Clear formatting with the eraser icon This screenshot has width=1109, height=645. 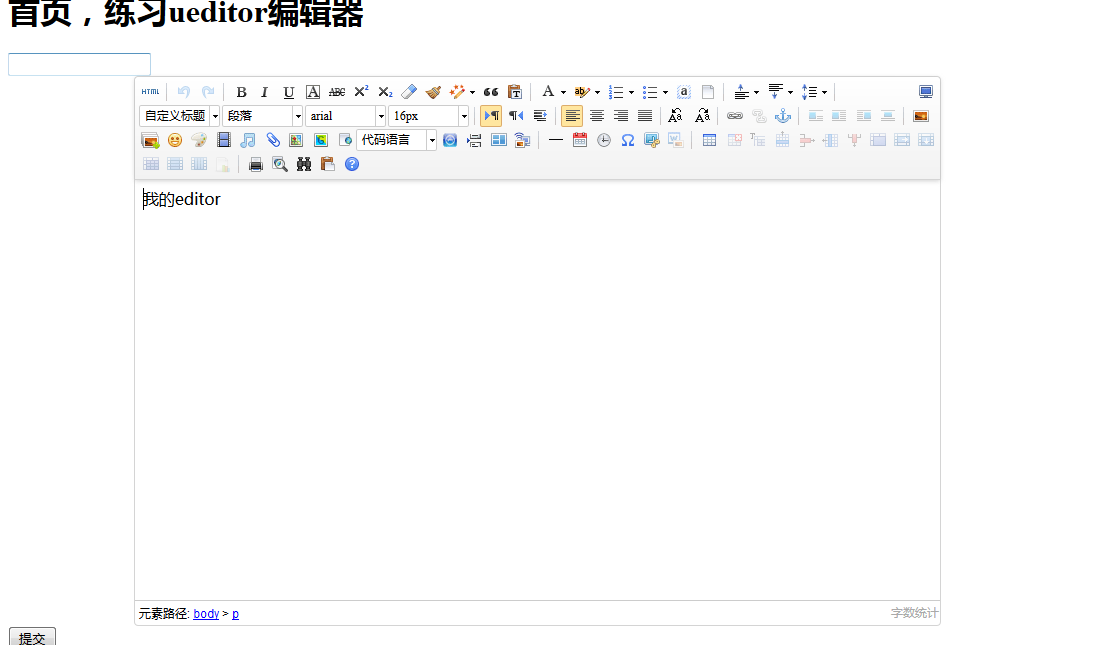(409, 92)
